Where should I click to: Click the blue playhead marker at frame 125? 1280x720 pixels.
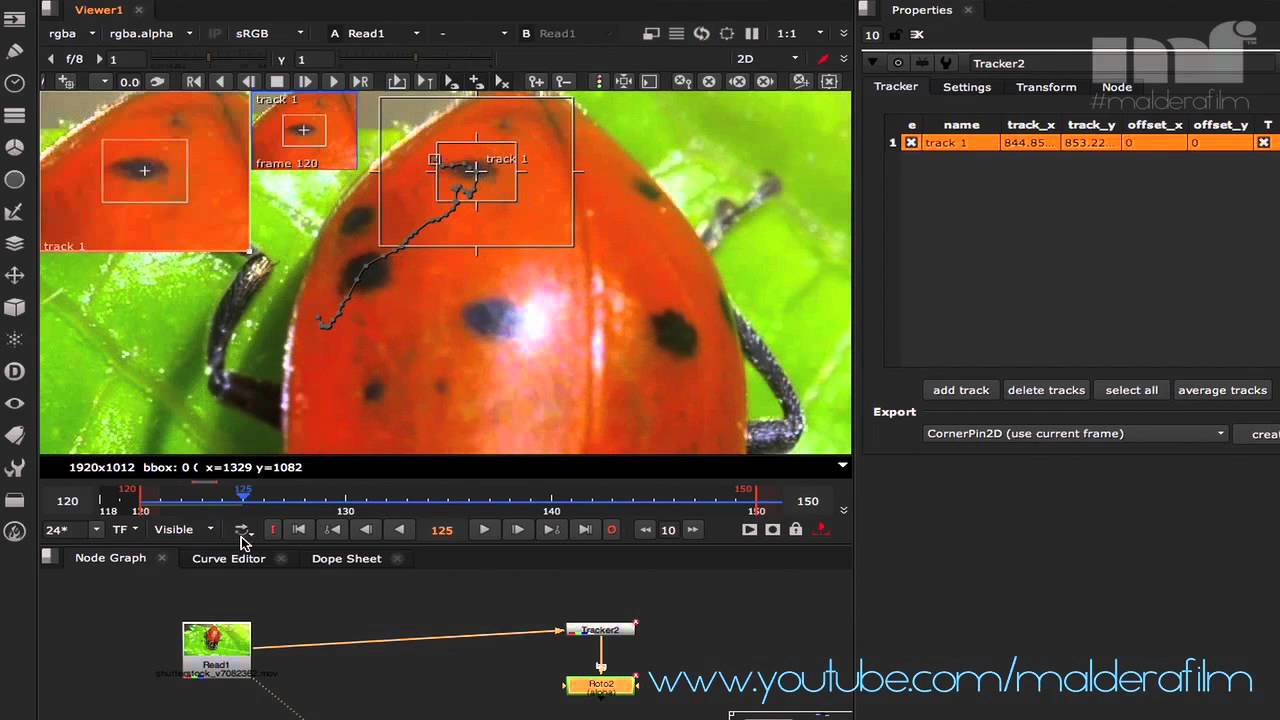point(243,493)
